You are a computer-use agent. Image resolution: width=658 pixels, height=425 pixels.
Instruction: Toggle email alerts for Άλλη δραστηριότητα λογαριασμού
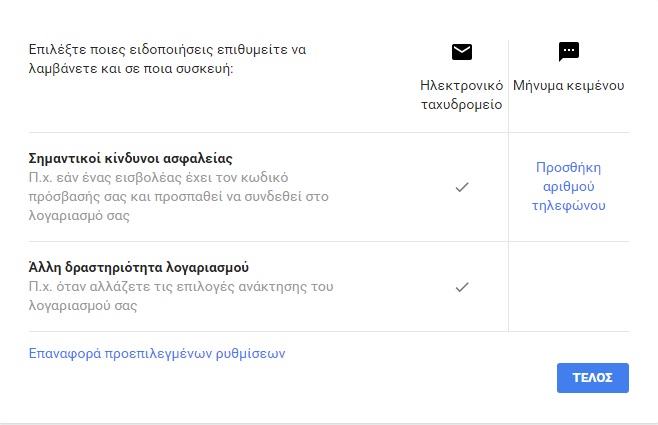click(x=462, y=287)
